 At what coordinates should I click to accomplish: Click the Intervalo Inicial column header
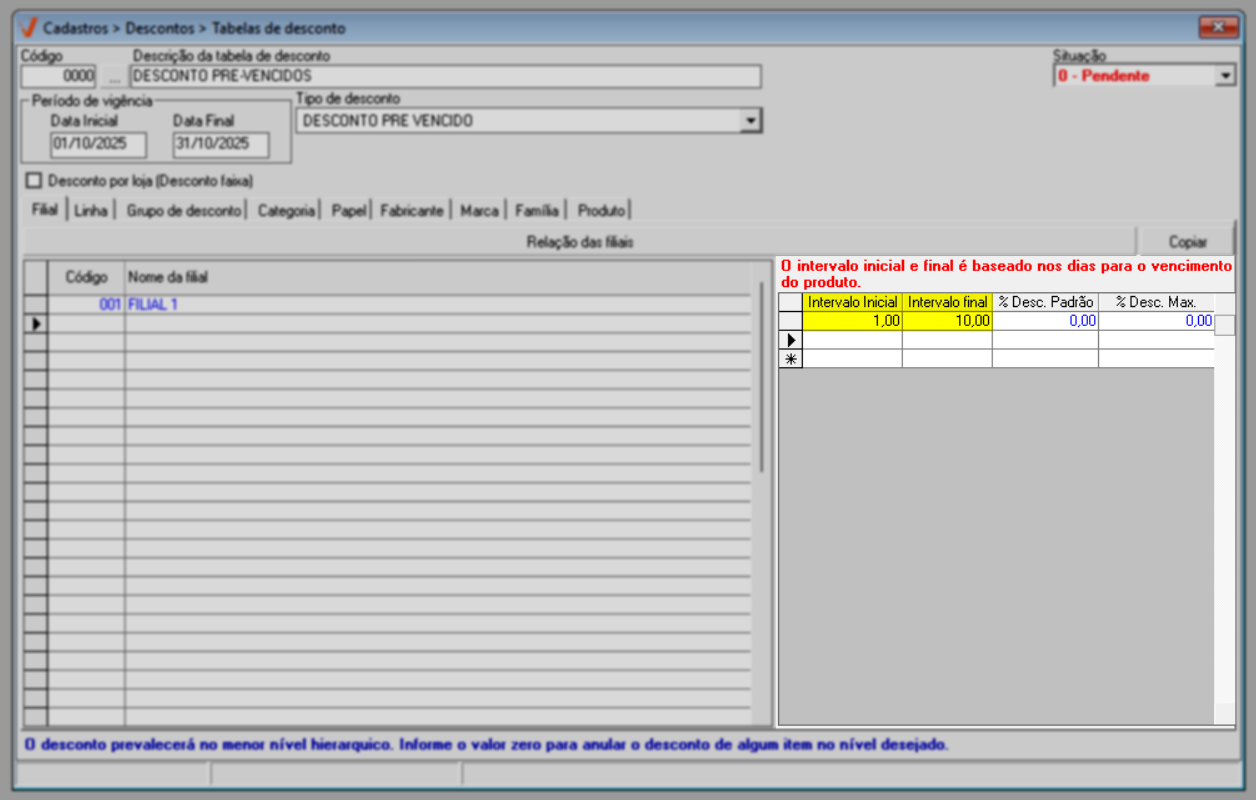(x=852, y=302)
